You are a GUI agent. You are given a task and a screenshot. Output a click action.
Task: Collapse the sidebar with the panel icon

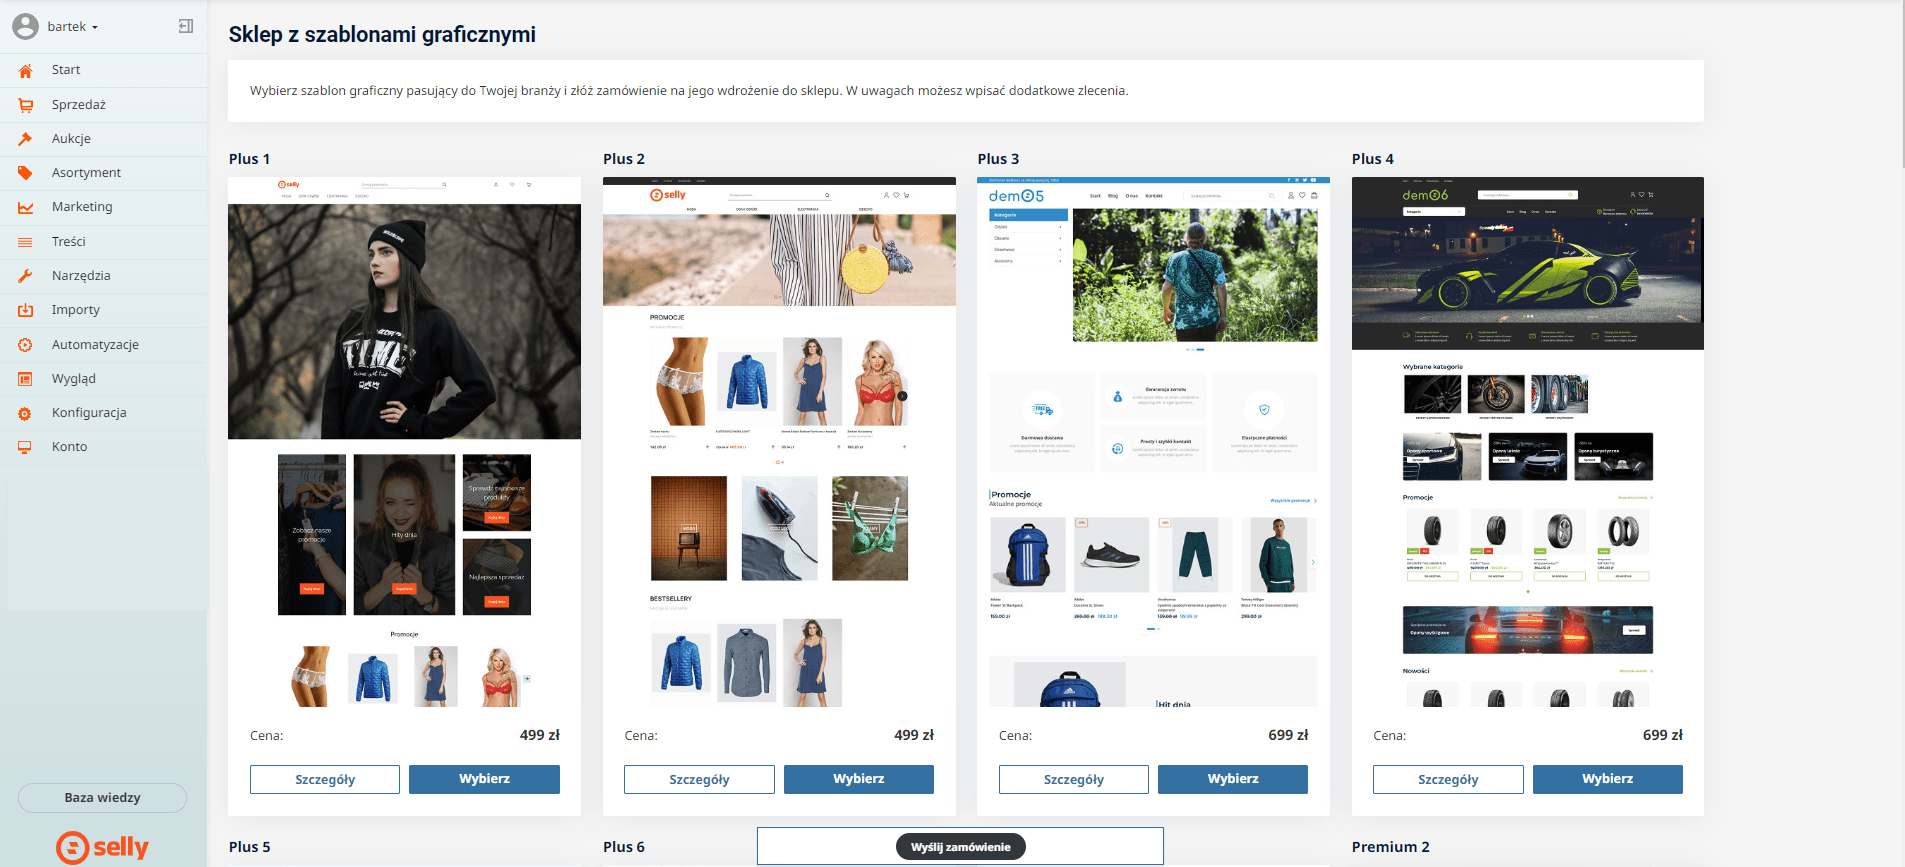point(186,26)
